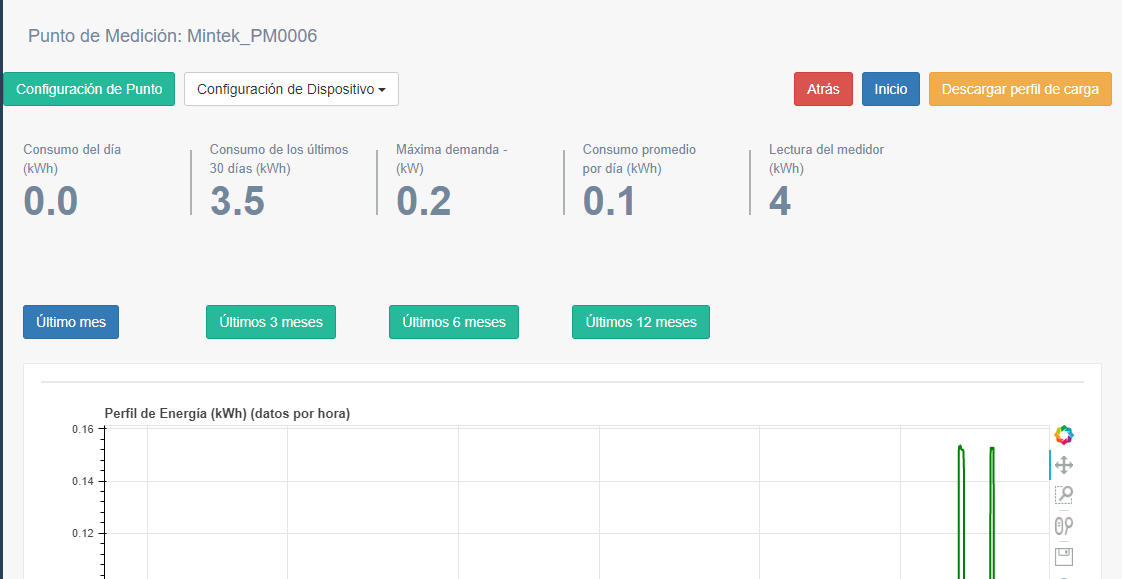
Task: Click the Lectura del medidor value 4
Action: pos(780,201)
